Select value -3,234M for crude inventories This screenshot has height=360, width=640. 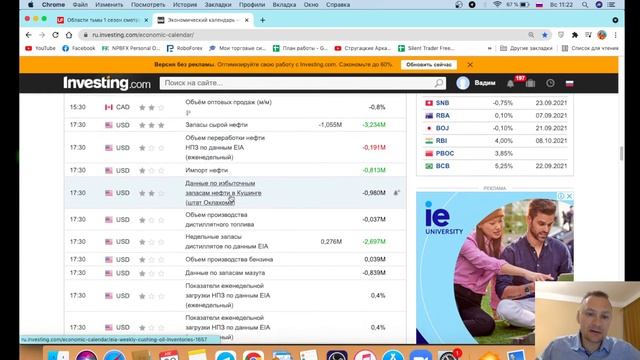[374, 125]
